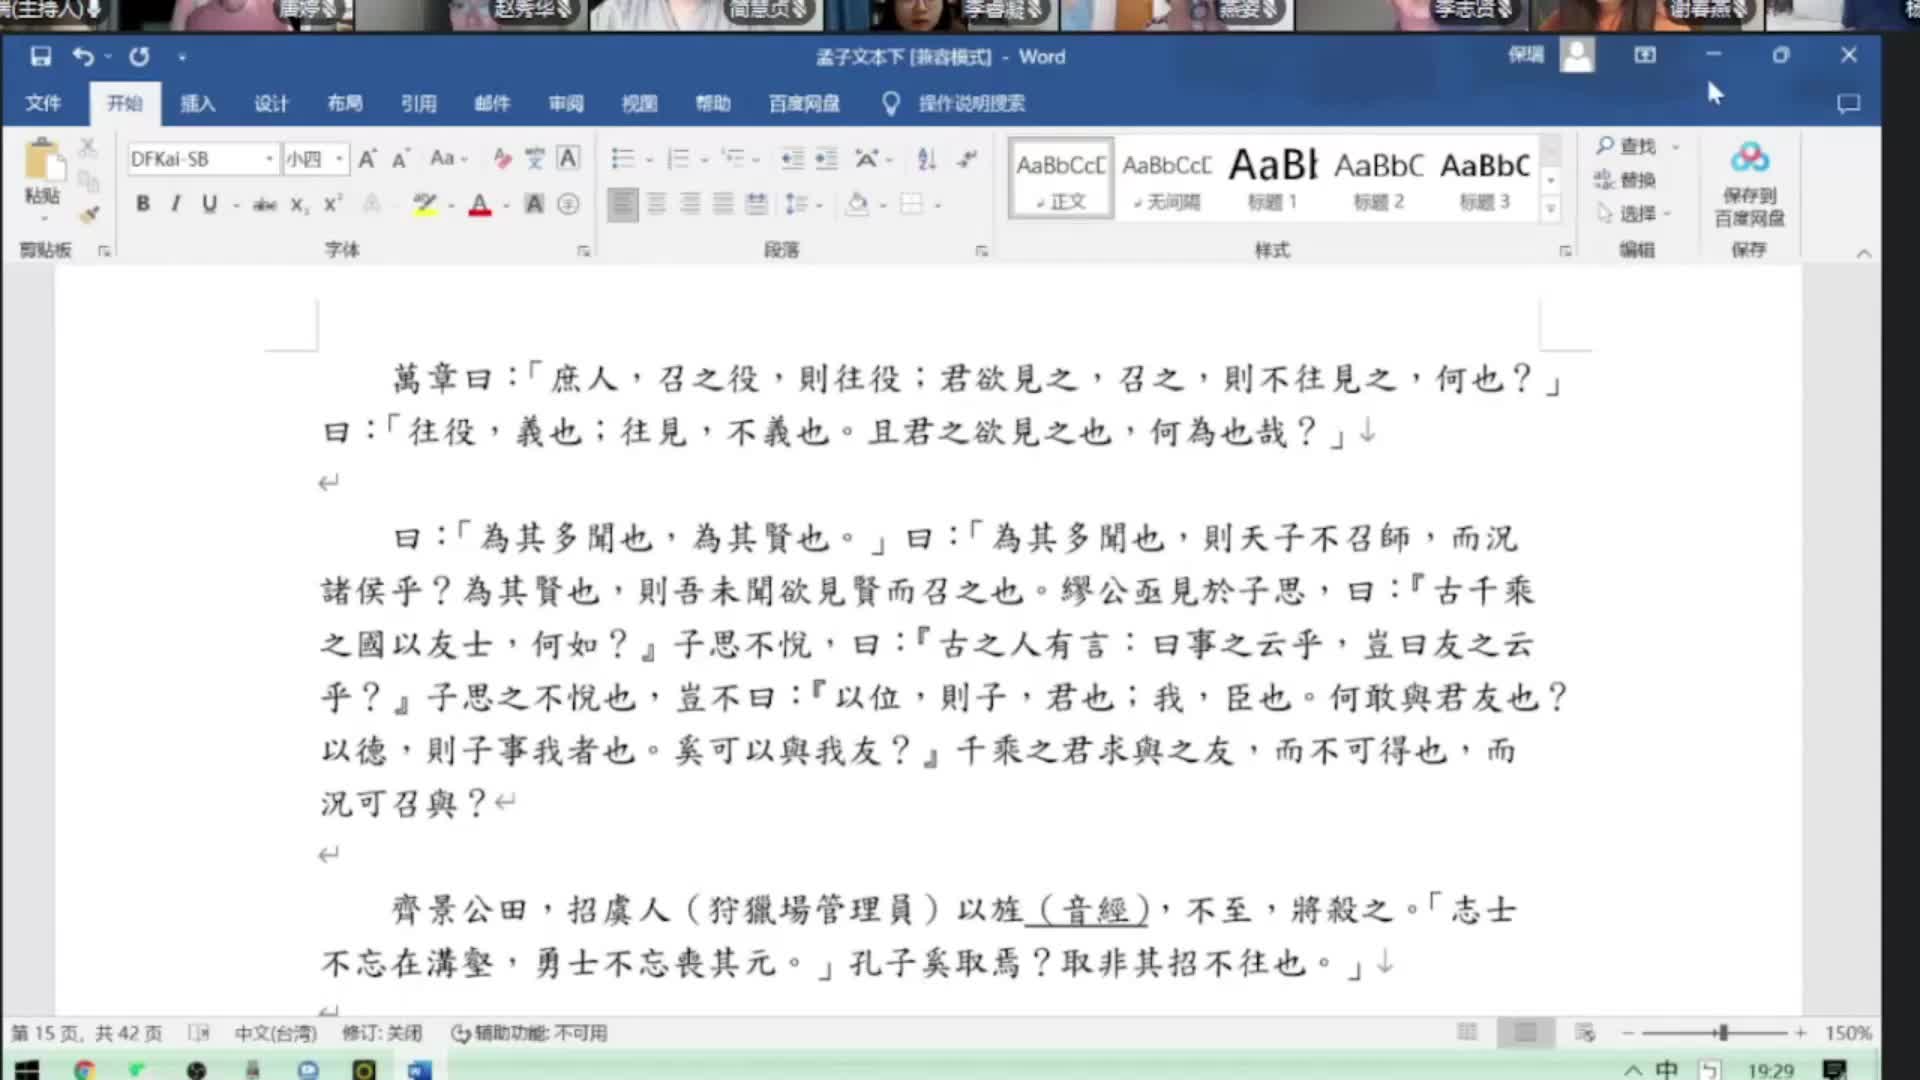Toggle character shading icon
This screenshot has height=1080, width=1920.
[535, 204]
